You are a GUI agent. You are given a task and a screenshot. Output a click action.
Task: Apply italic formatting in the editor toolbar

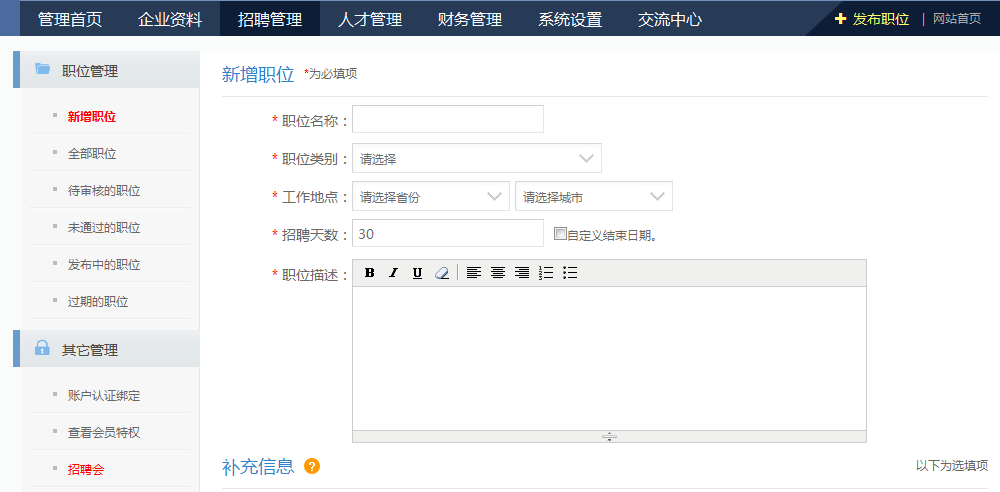click(393, 273)
